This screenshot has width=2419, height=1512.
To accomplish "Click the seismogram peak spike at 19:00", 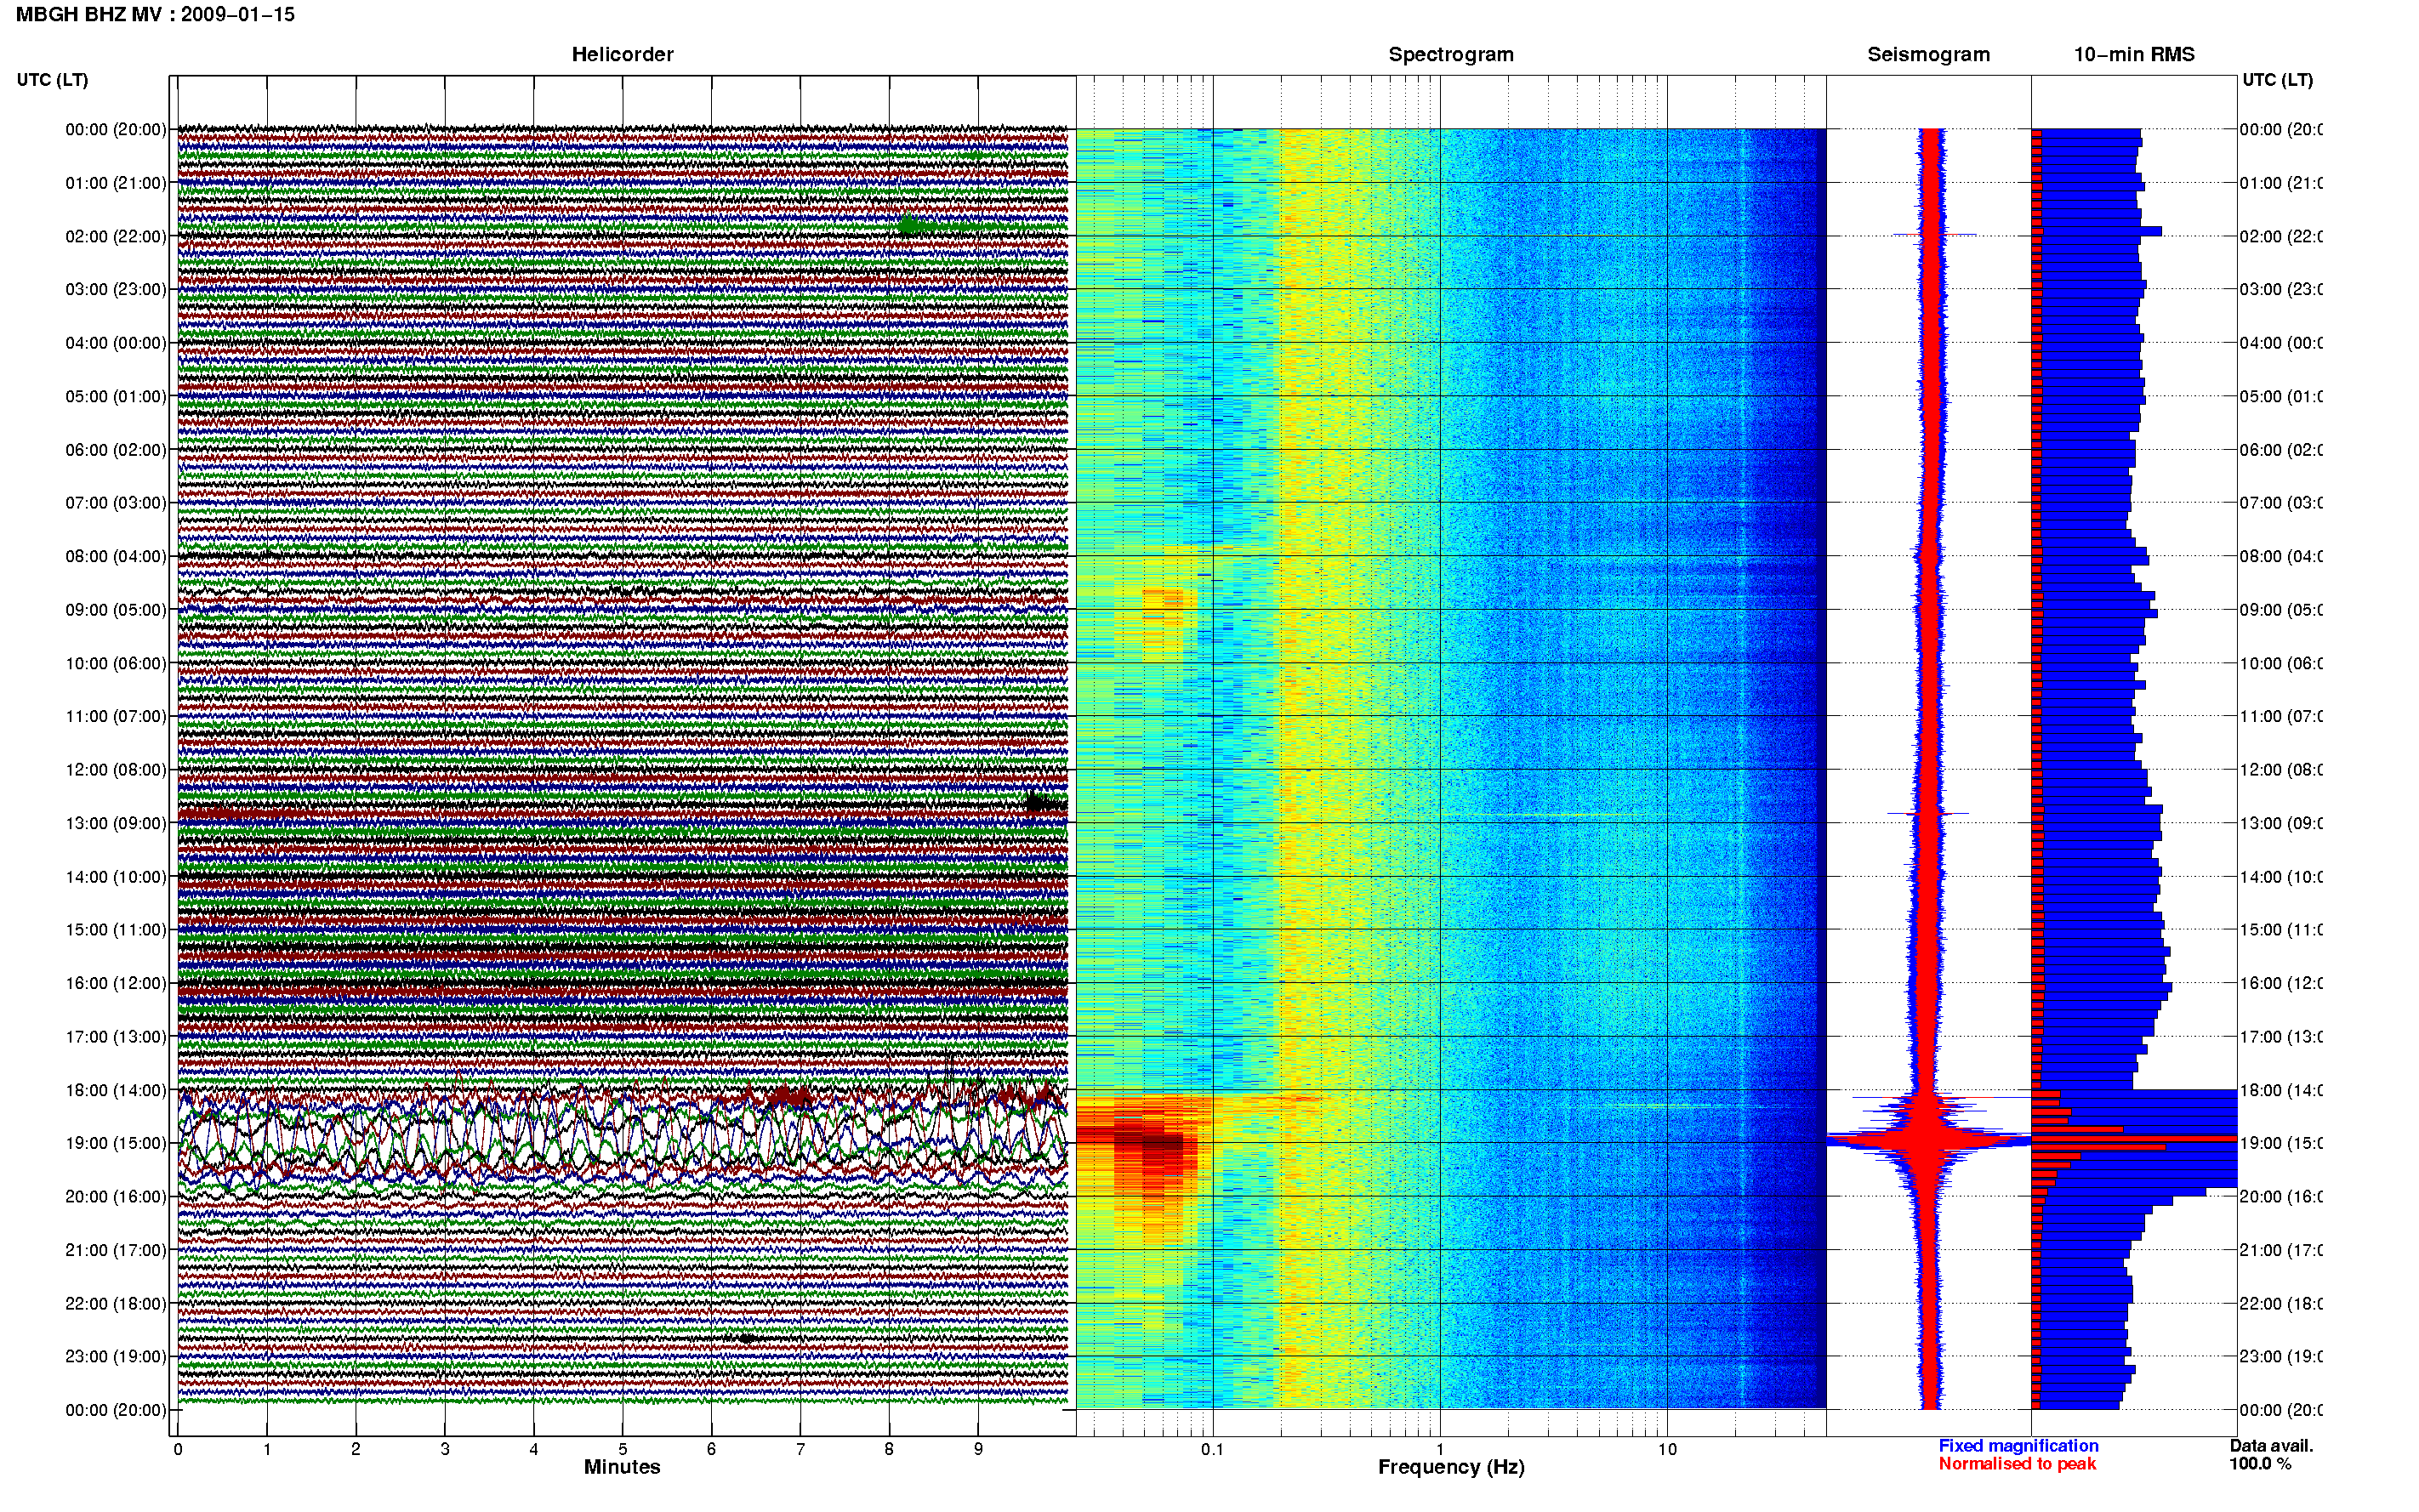I will [1930, 1139].
